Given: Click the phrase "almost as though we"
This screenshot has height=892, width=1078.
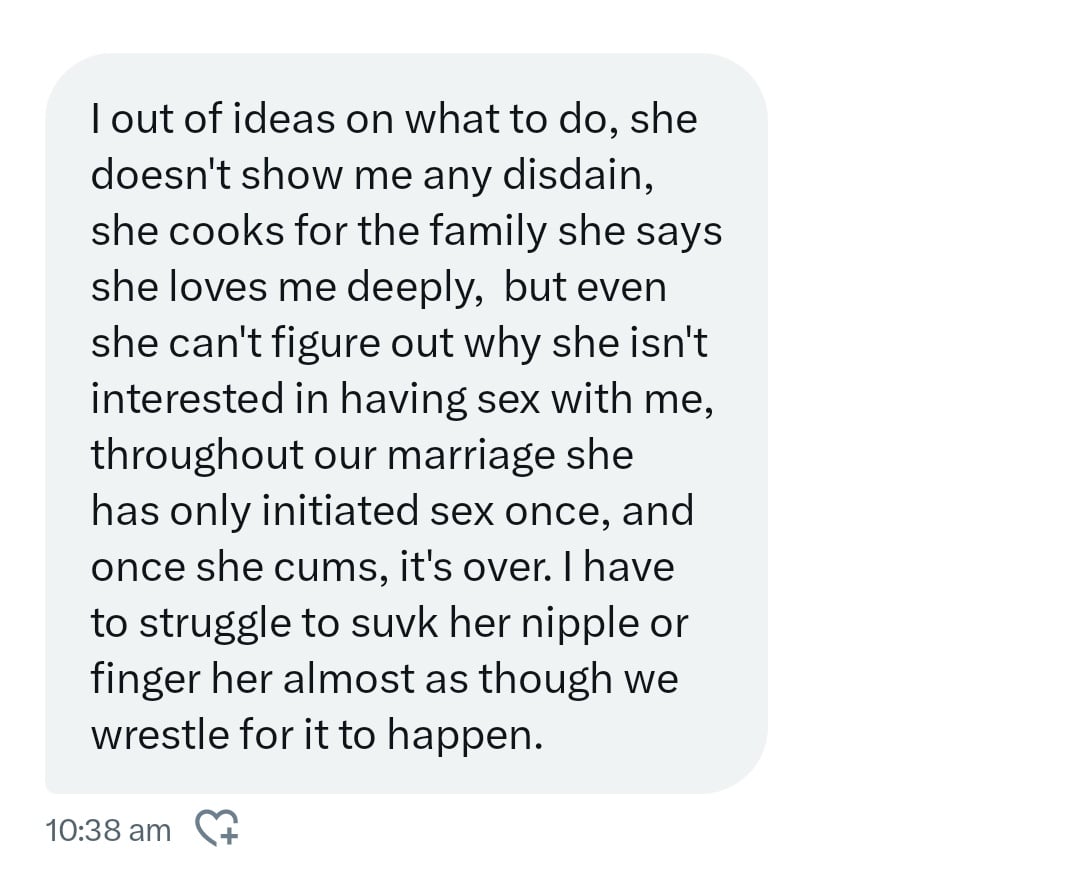Looking at the screenshot, I should pyautogui.click(x=481, y=680).
